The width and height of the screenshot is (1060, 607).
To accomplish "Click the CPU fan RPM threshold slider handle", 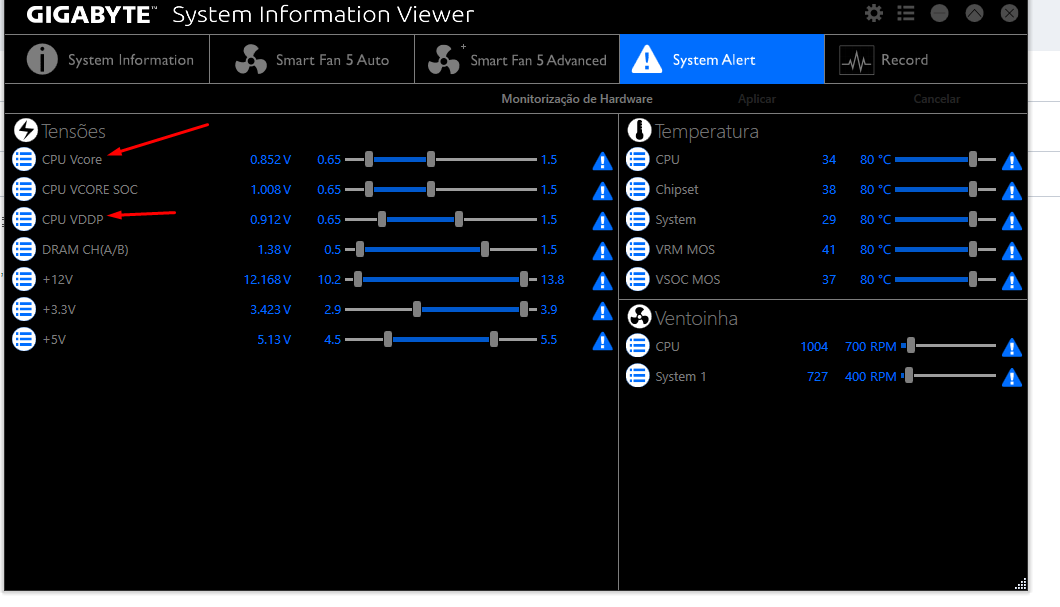I will pos(911,346).
